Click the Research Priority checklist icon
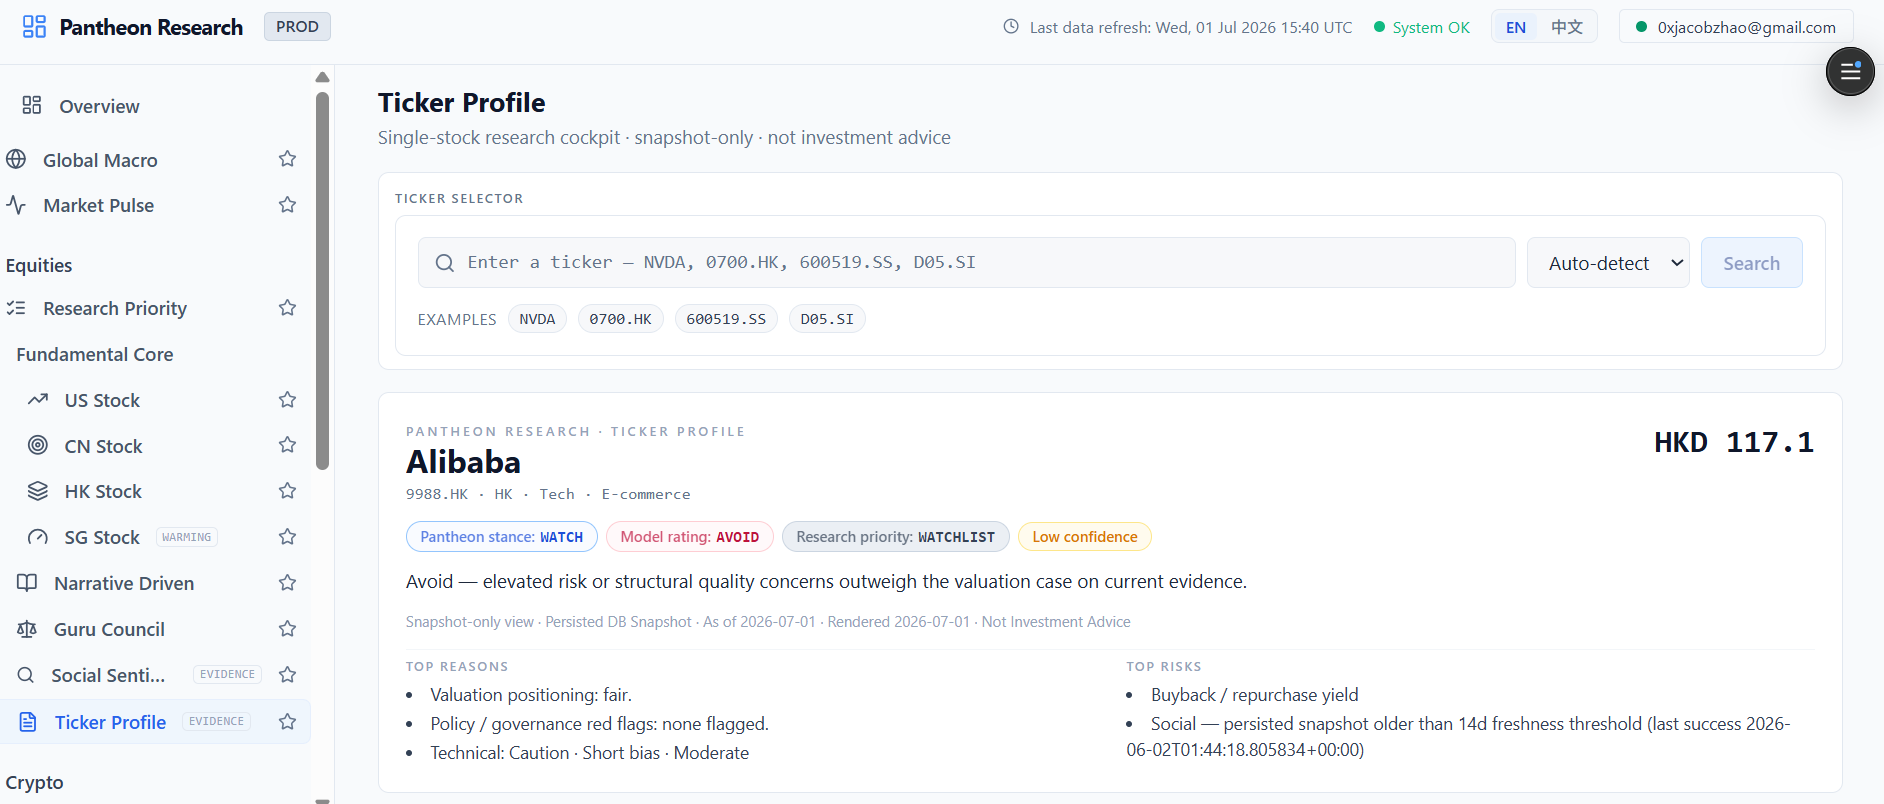 (16, 308)
